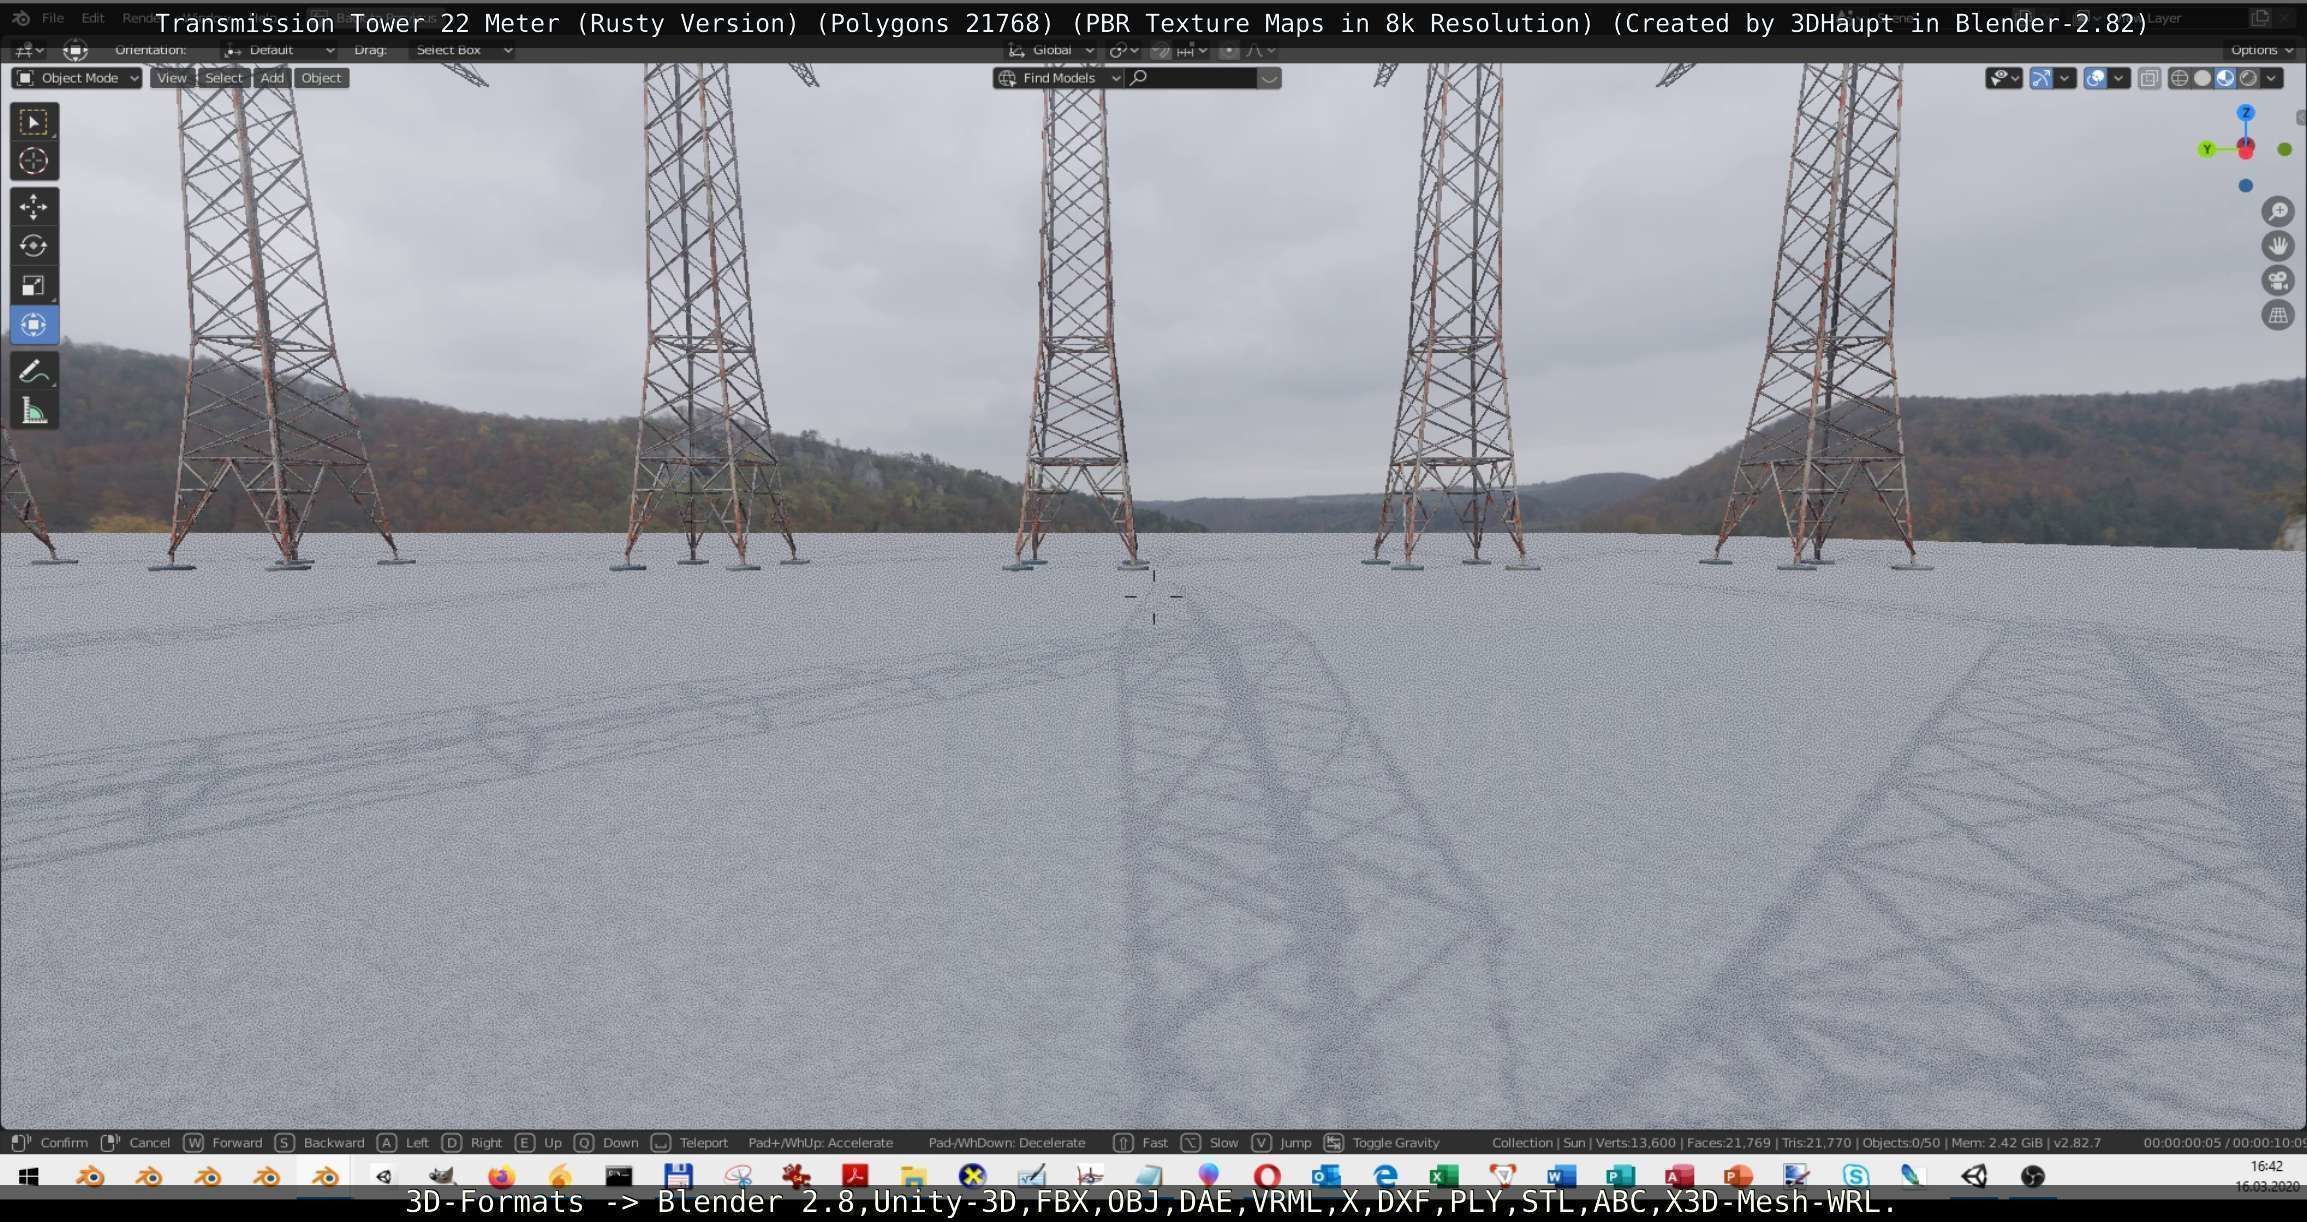Switch to Material Preview shading
Image resolution: width=2307 pixels, height=1222 pixels.
(2225, 78)
